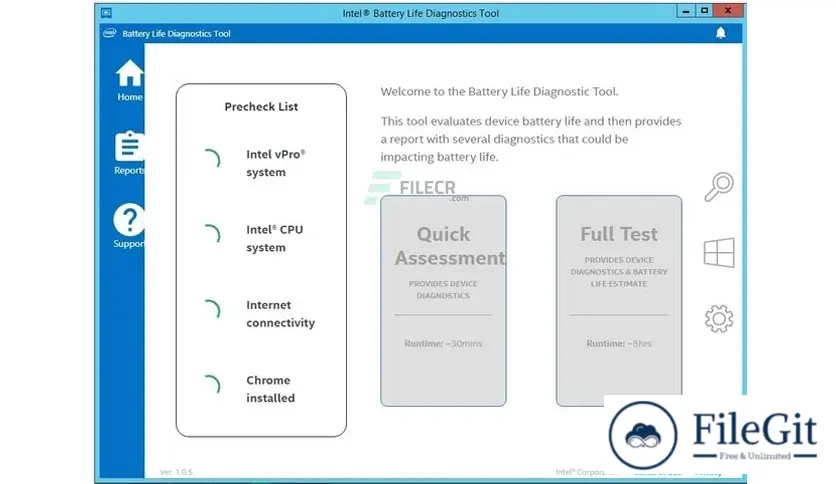Click the Windows logo icon
The image size is (836, 484).
[x=719, y=253]
